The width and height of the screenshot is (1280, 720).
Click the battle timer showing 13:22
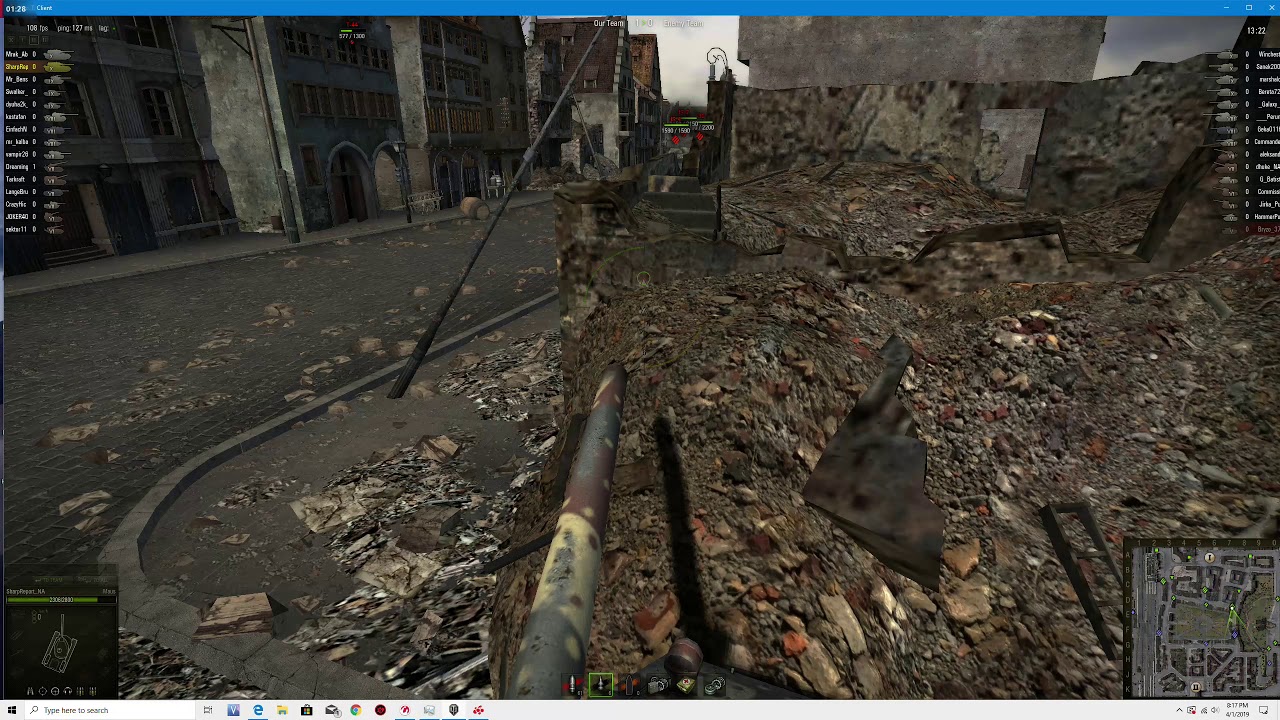(x=1257, y=31)
